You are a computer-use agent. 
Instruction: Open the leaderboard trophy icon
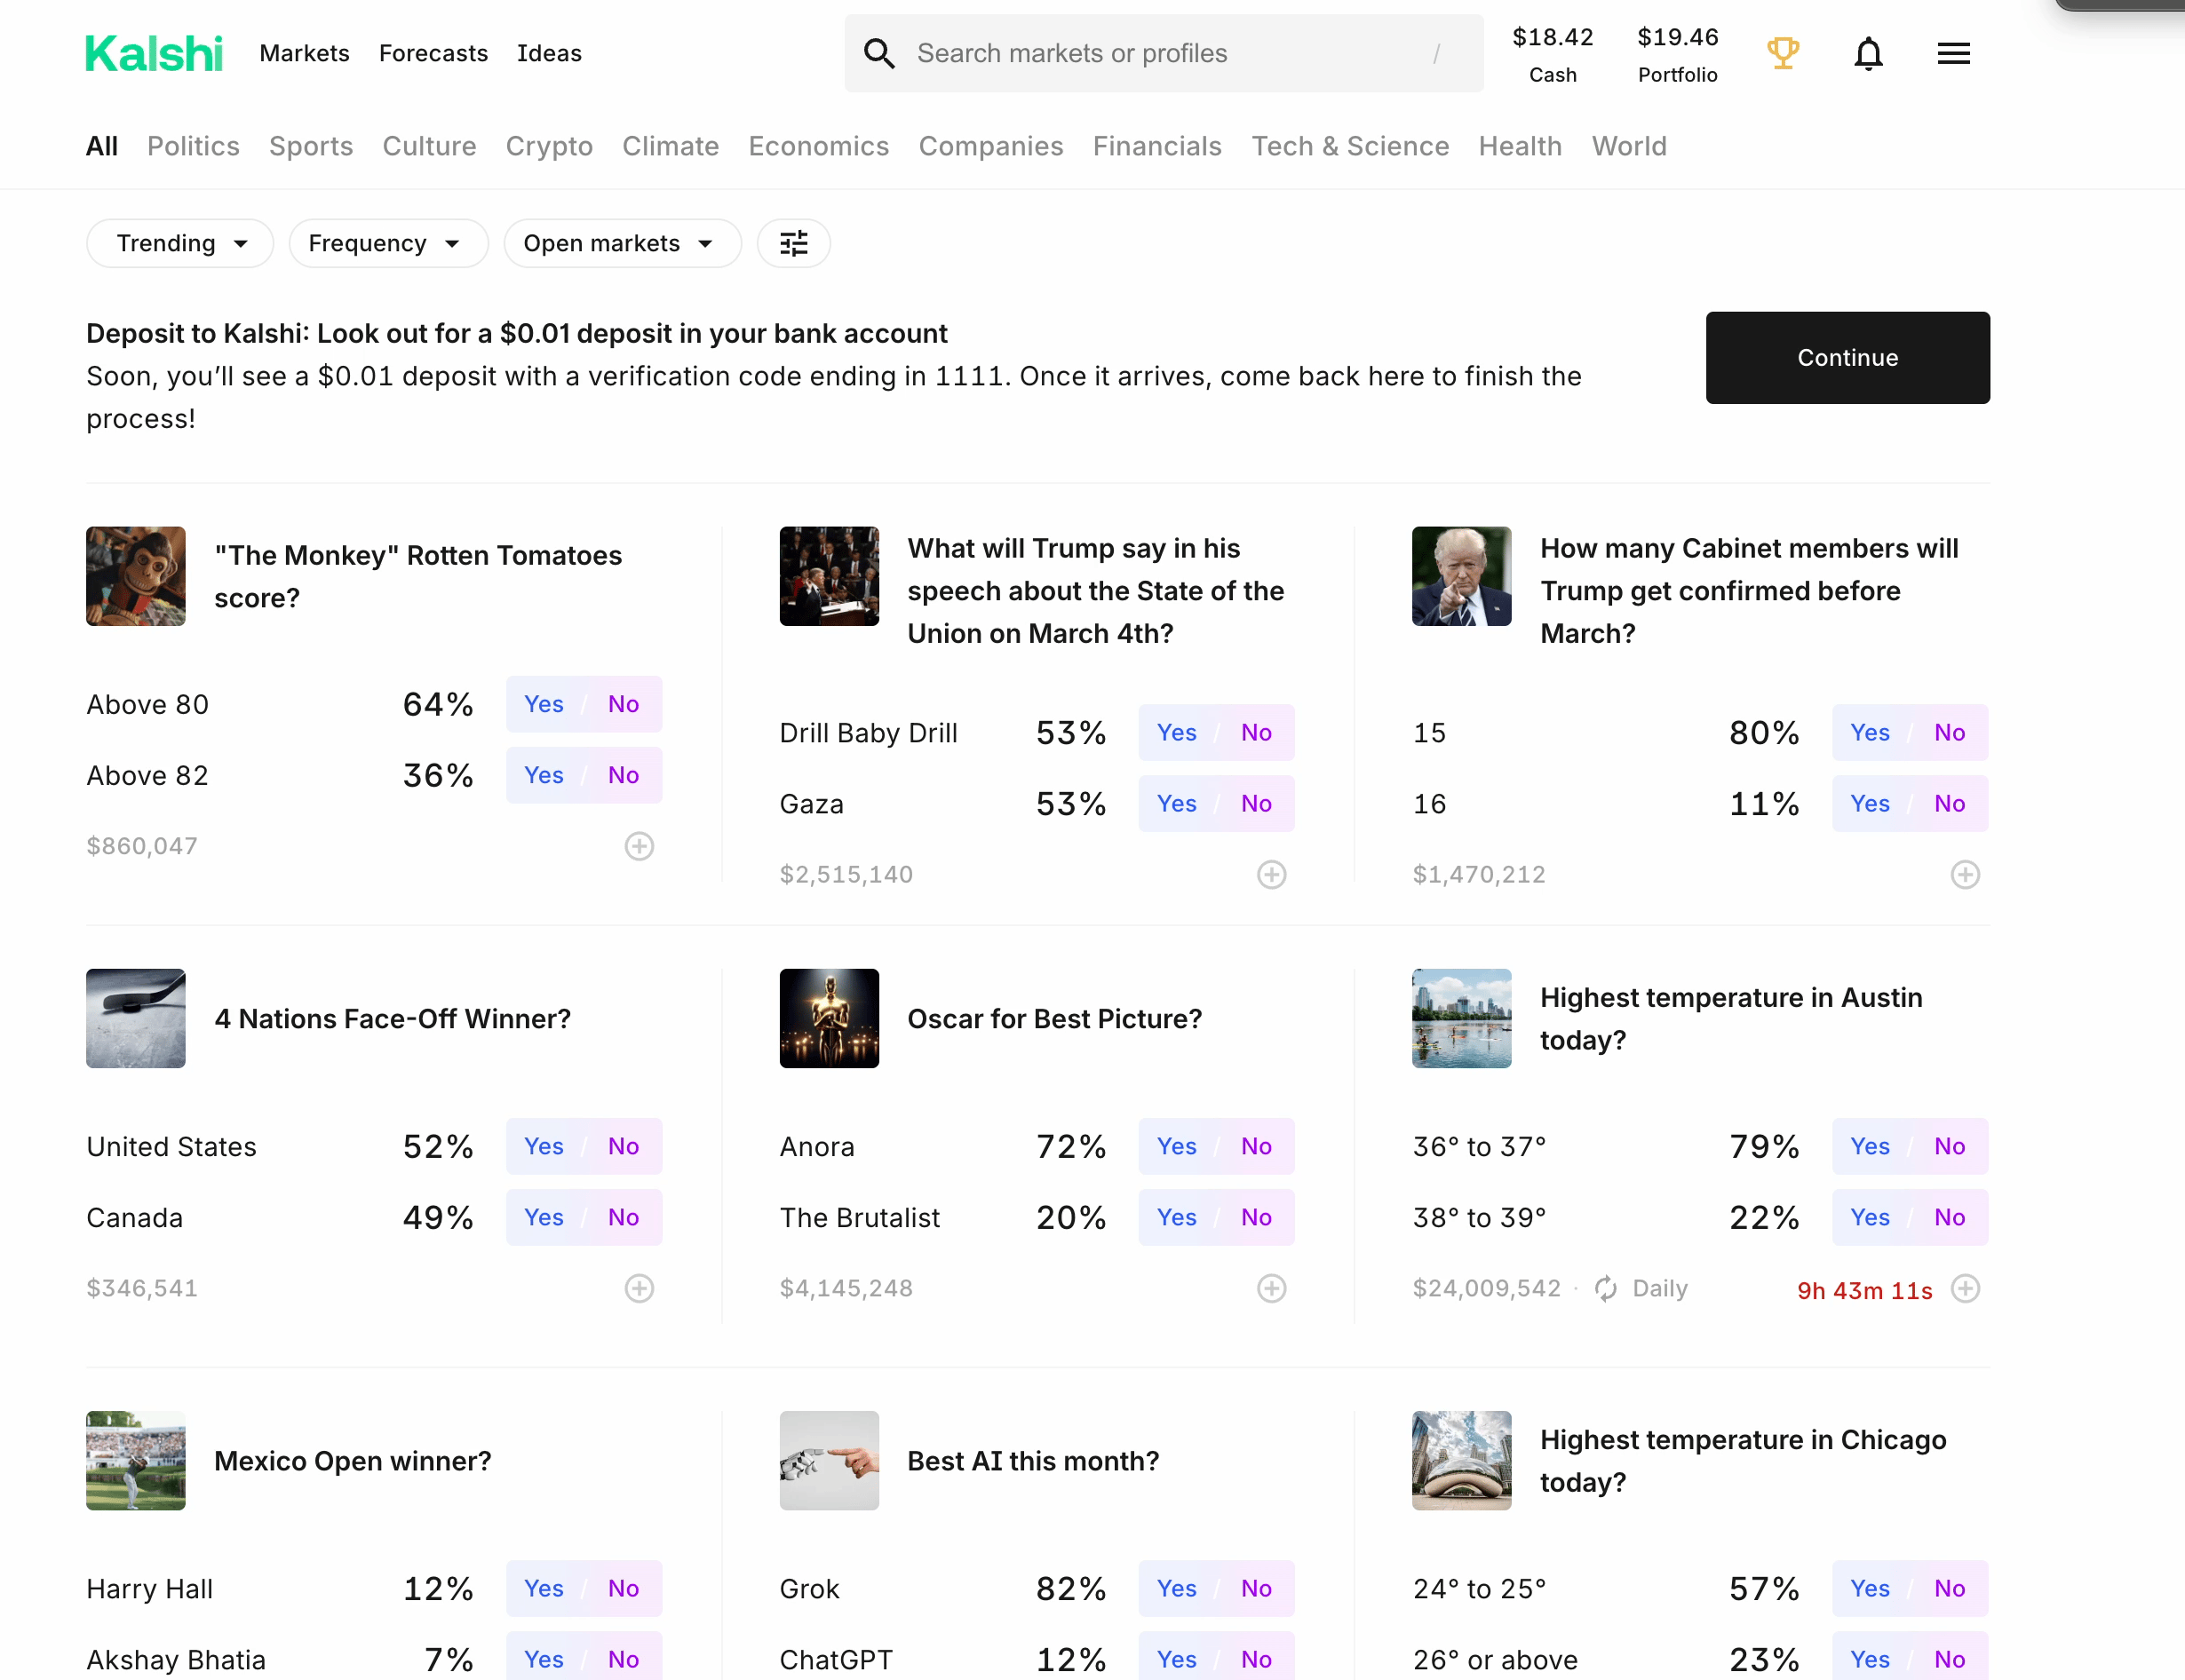[1783, 53]
